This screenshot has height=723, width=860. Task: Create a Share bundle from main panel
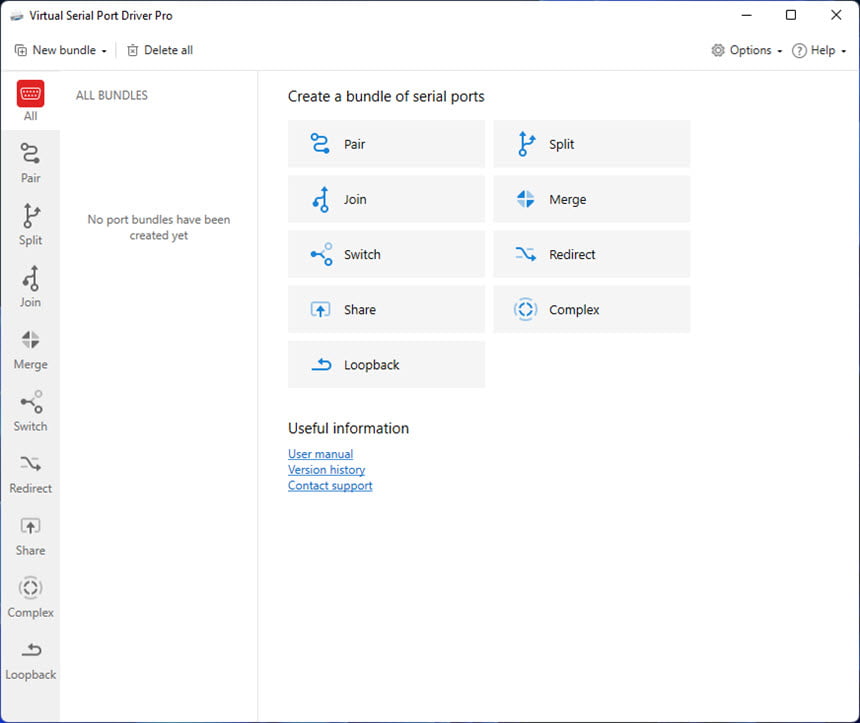tap(386, 309)
